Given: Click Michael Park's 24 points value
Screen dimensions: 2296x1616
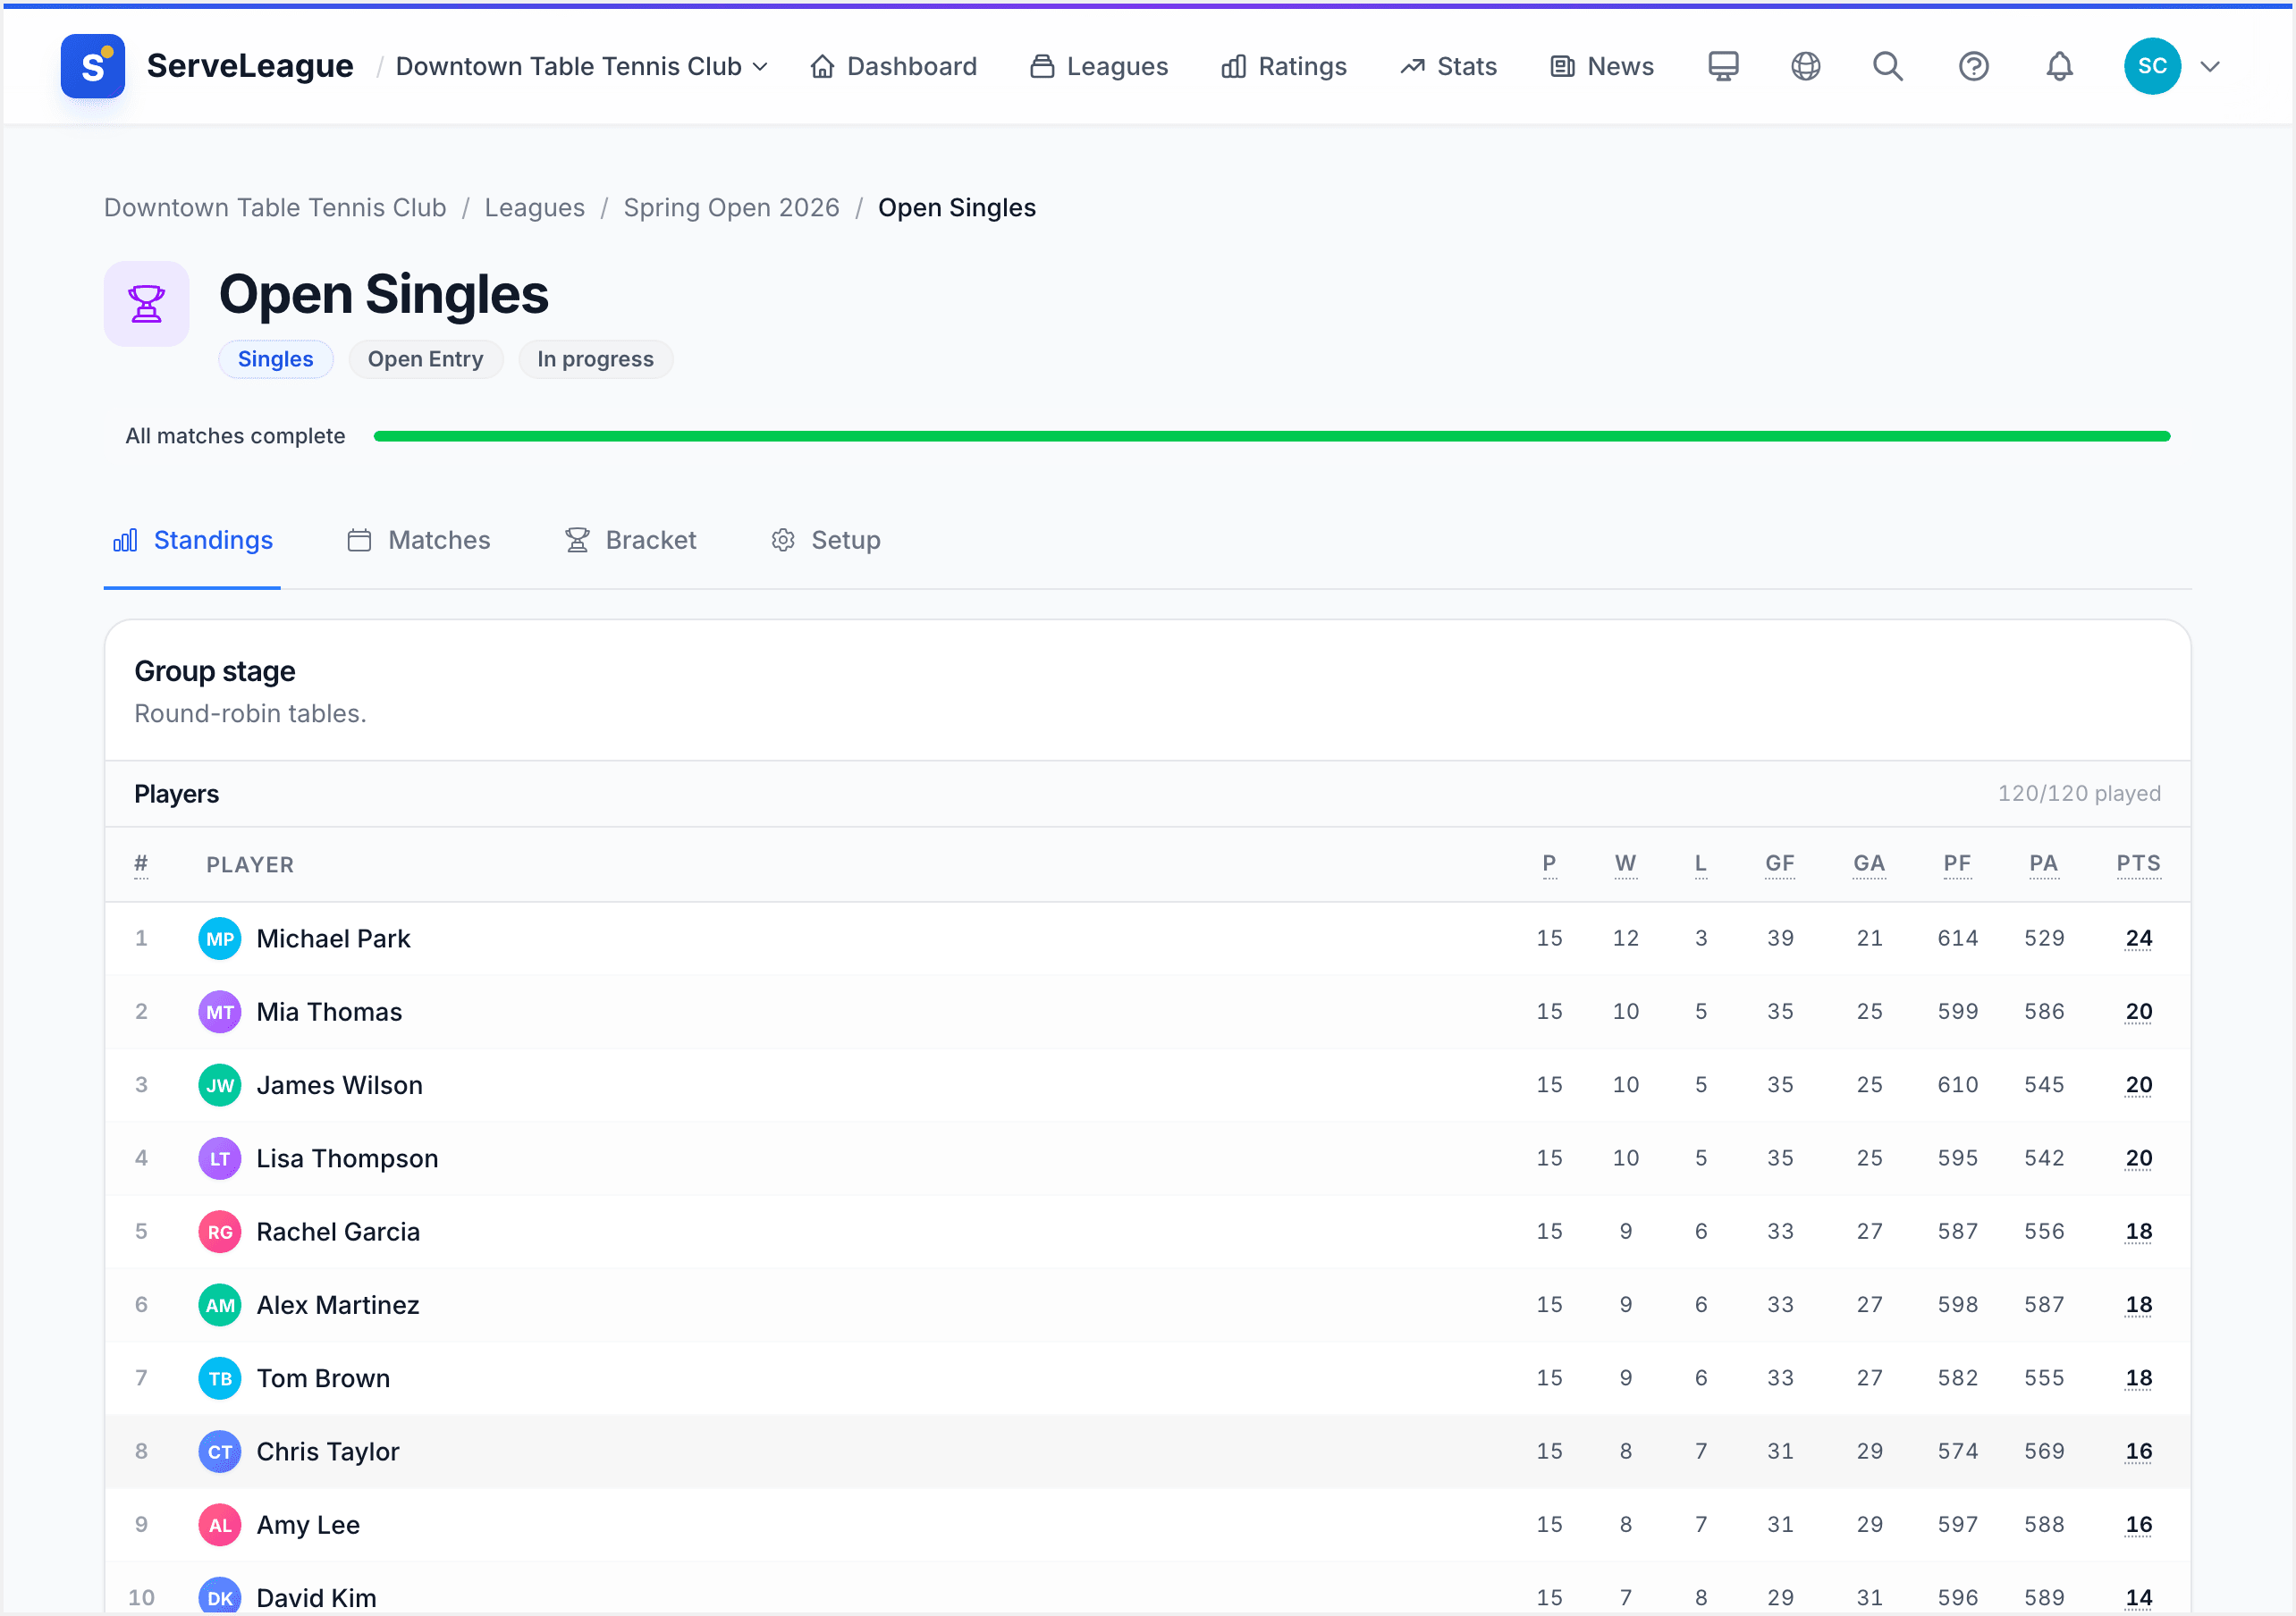Looking at the screenshot, I should [x=2139, y=939].
